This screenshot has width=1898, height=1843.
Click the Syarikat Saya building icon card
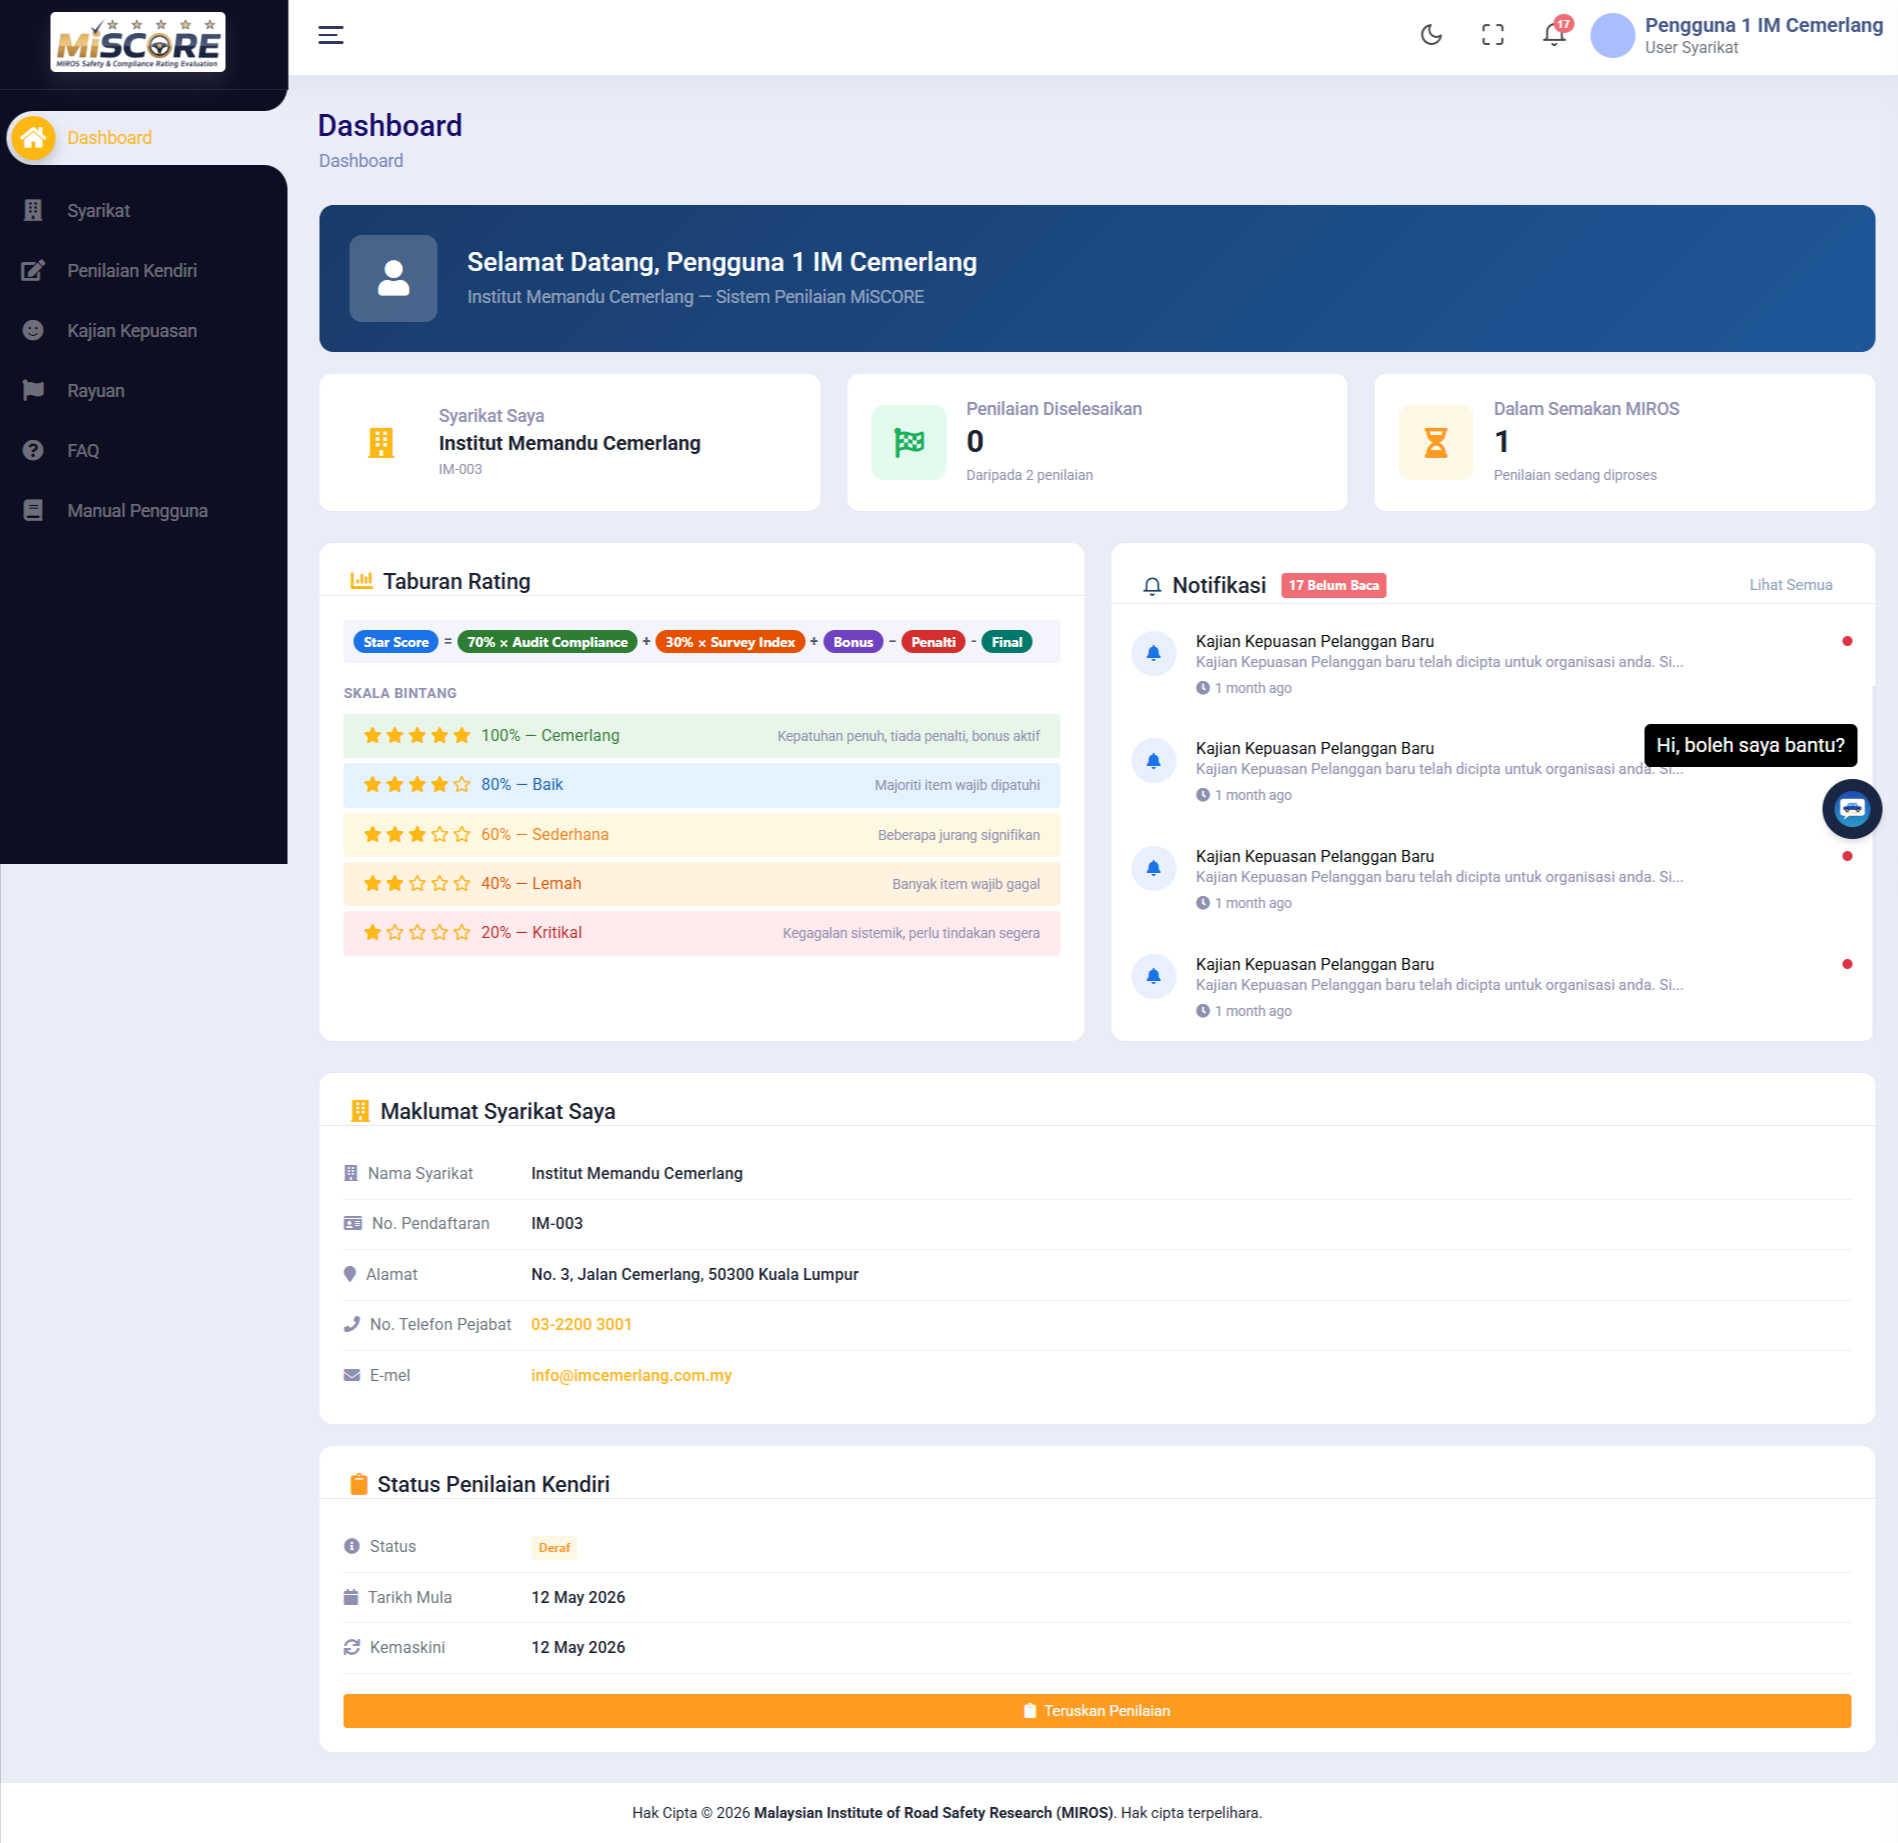pos(381,442)
